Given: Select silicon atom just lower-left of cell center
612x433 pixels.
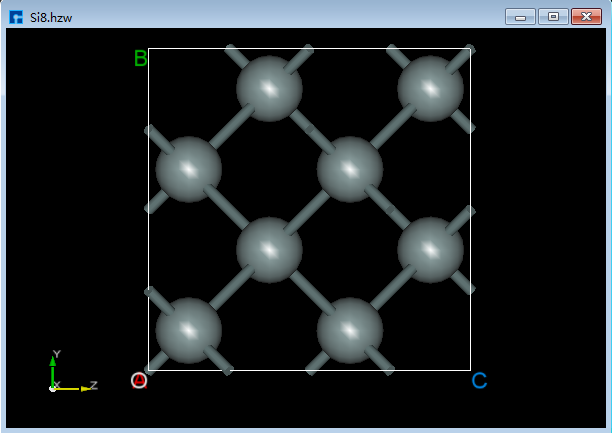Looking at the screenshot, I should tap(269, 249).
